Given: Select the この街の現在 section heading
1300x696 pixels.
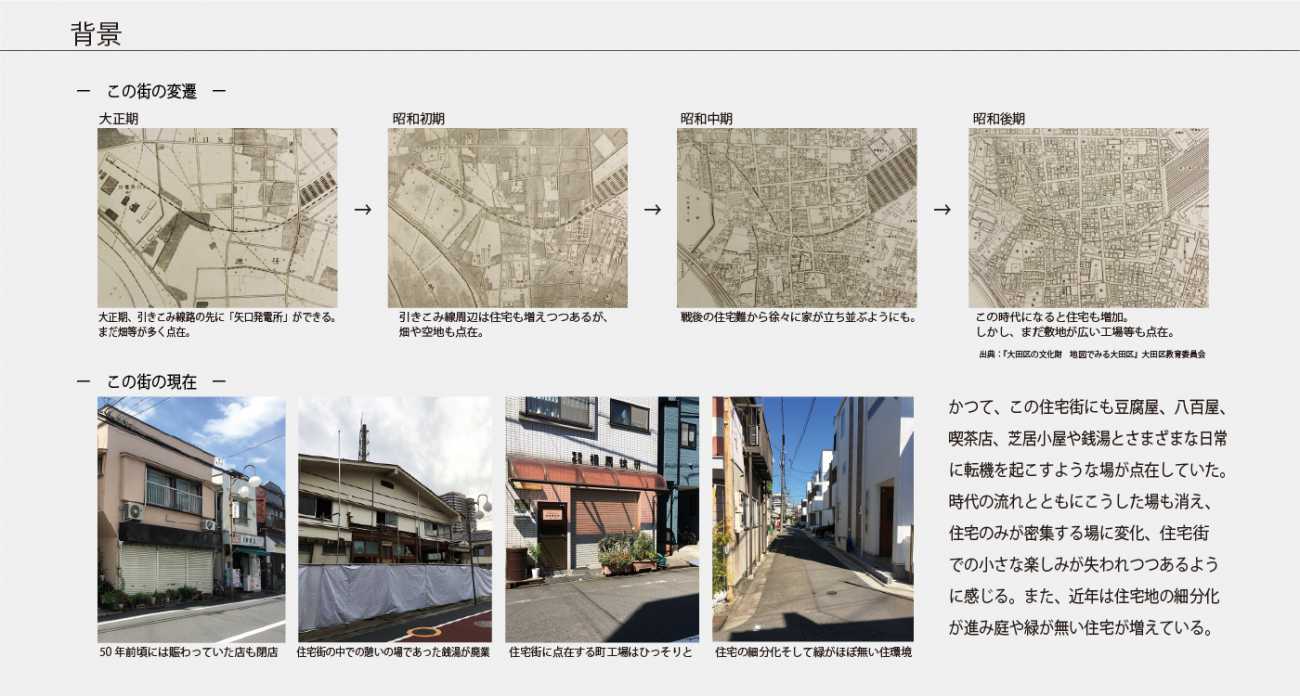Looking at the screenshot, I should pos(151,382).
